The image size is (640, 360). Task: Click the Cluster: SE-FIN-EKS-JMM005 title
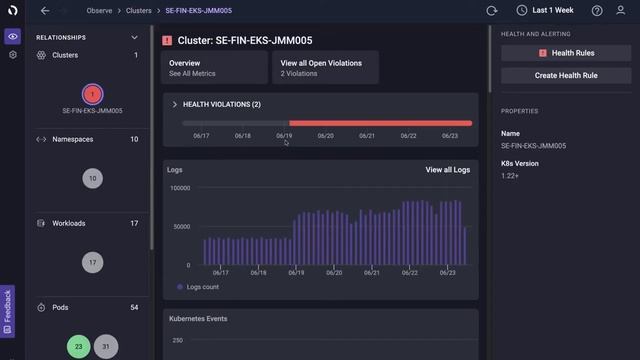click(245, 40)
